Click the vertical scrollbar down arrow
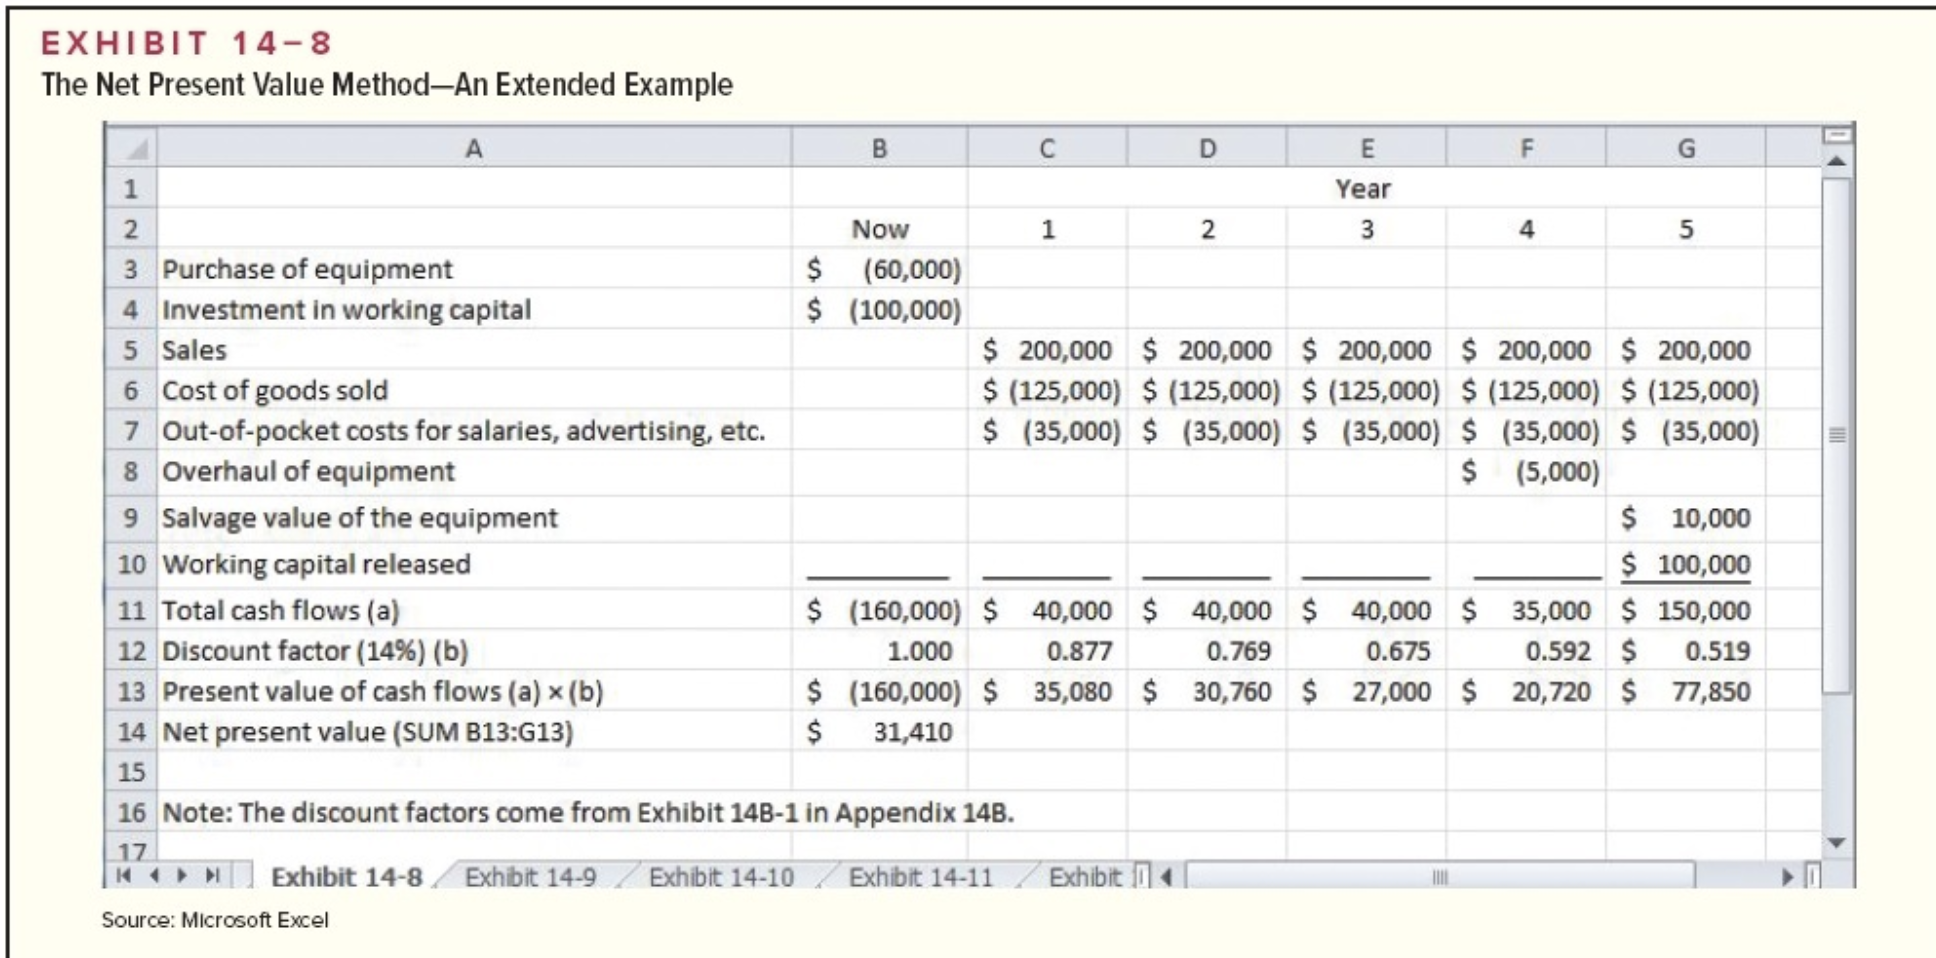 (x=1836, y=841)
